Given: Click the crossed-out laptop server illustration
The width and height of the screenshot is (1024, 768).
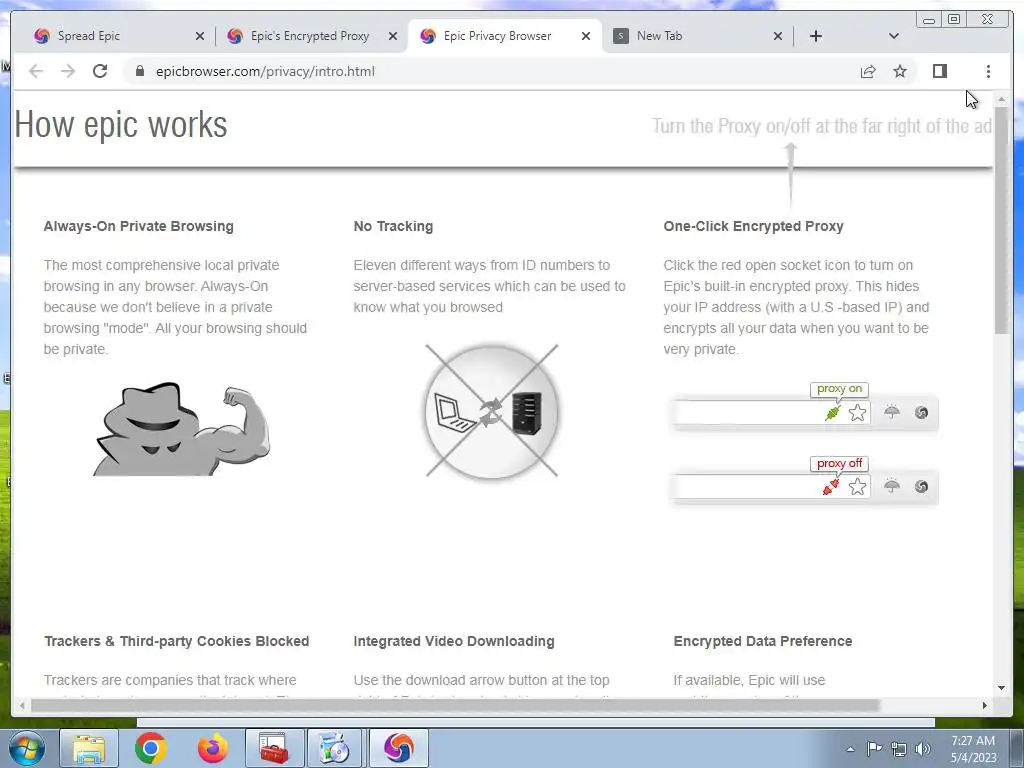Looking at the screenshot, I should tap(492, 411).
